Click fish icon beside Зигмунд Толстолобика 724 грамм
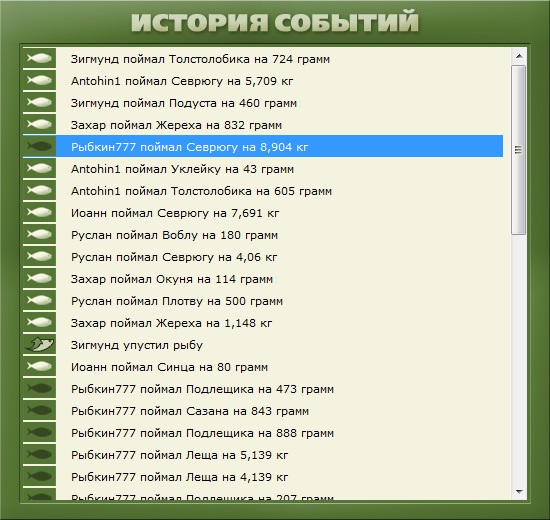550x520 pixels. tap(39, 58)
